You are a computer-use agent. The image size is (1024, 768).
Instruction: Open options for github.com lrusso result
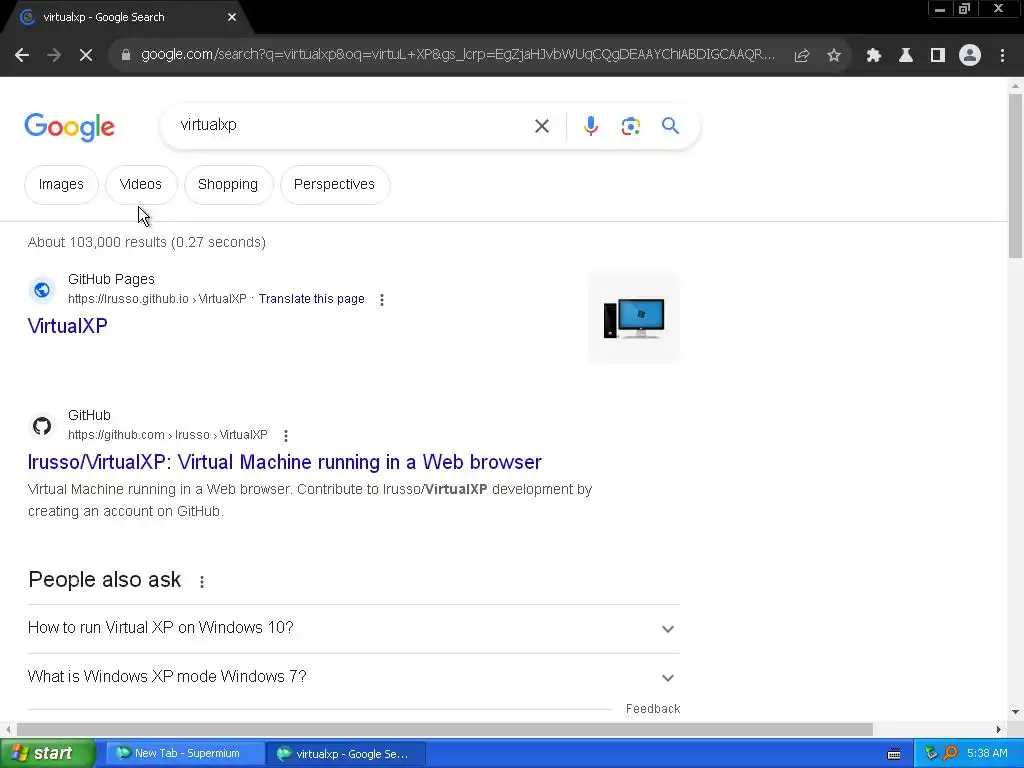285,436
